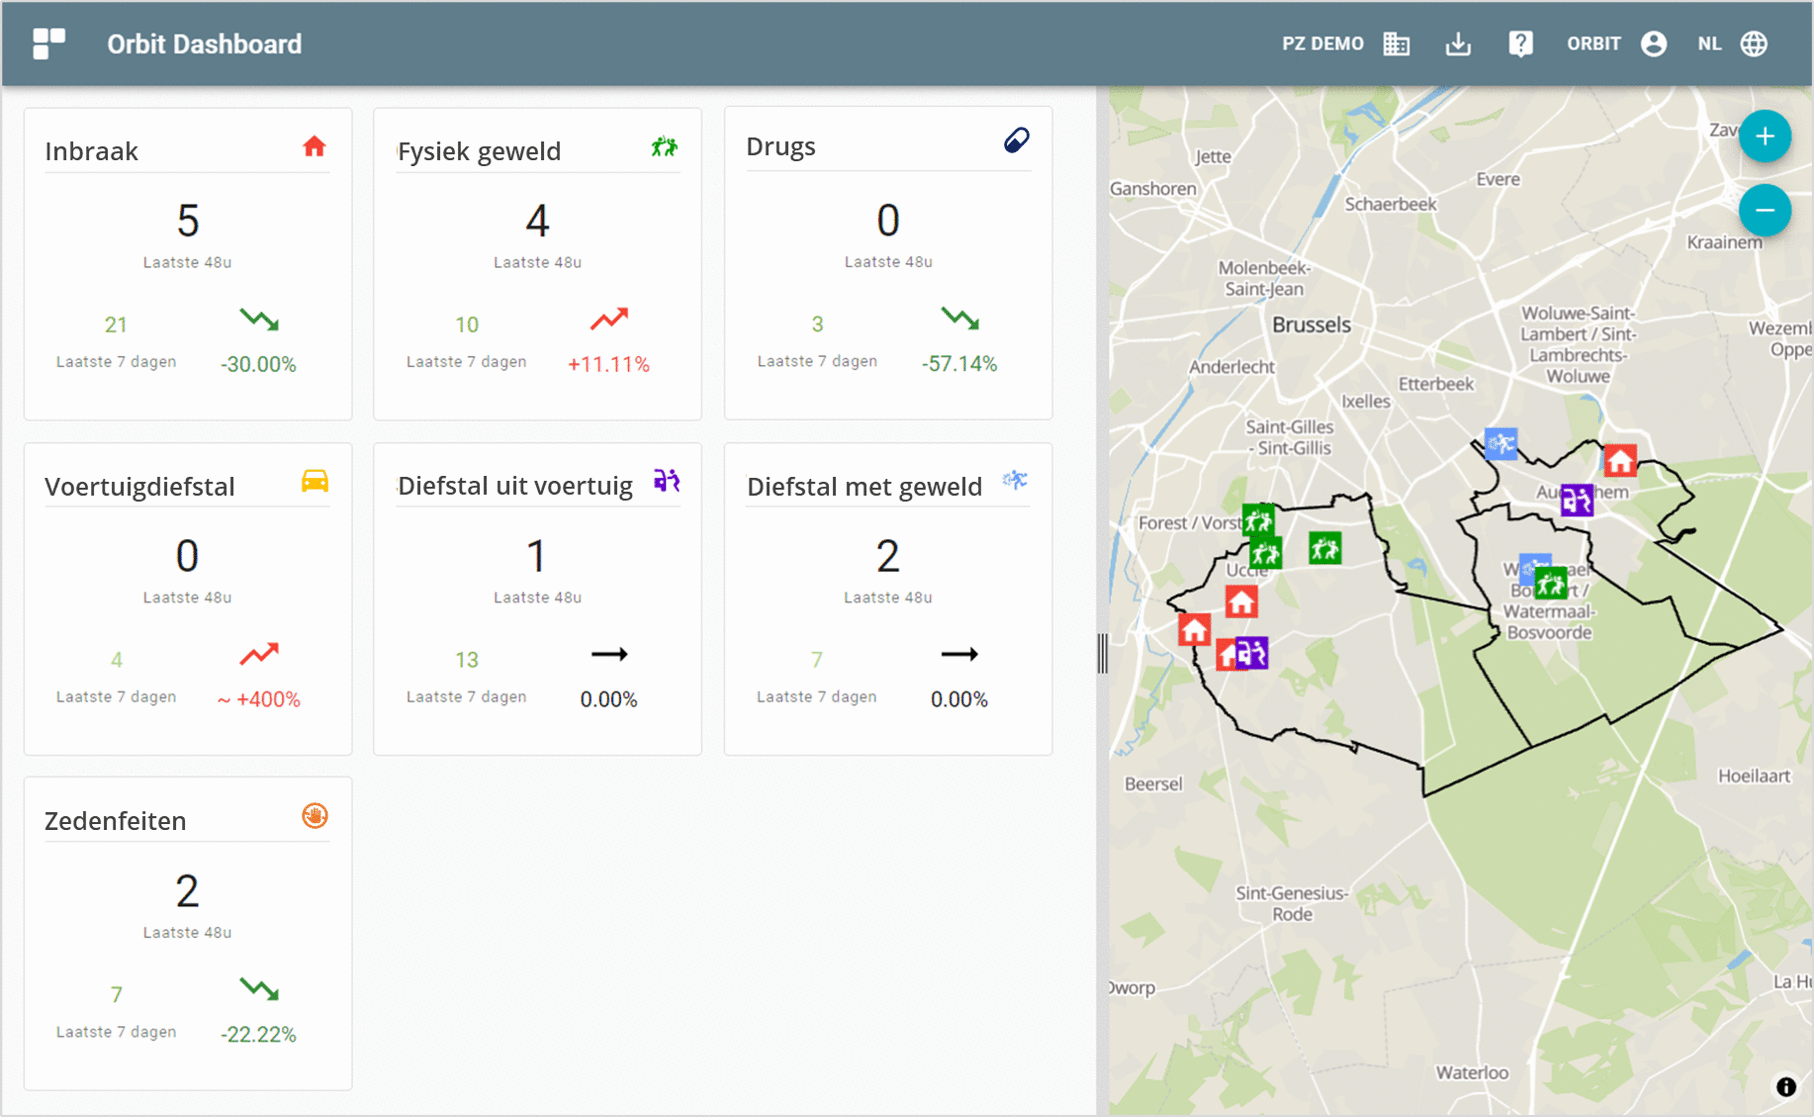
Task: Click the Drugs pill icon
Action: point(1016,141)
